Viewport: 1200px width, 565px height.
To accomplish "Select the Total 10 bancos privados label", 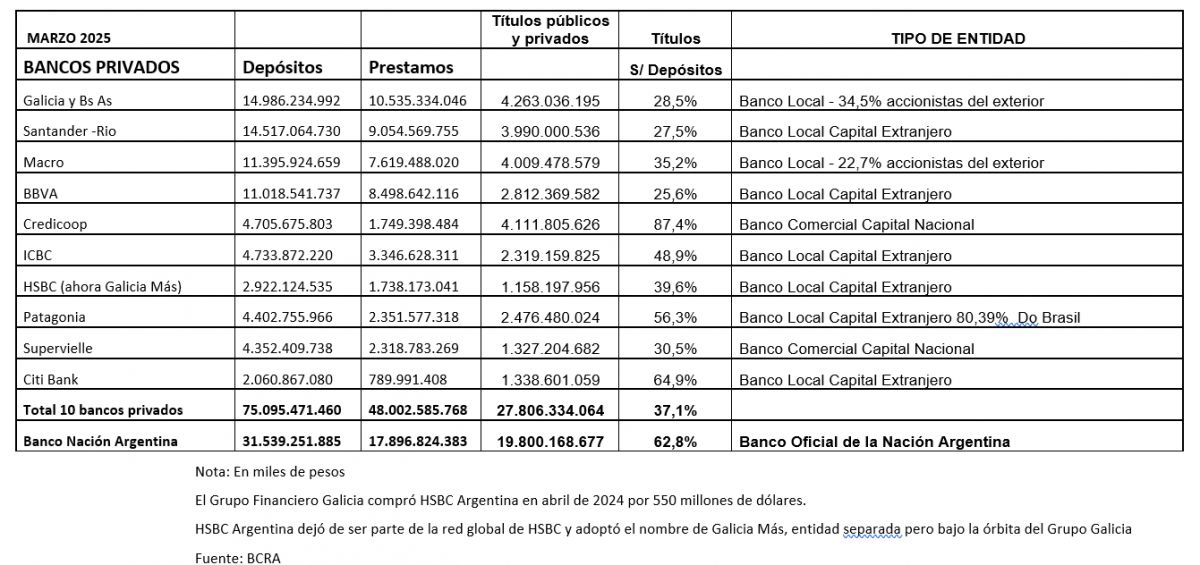I will 104,410.
